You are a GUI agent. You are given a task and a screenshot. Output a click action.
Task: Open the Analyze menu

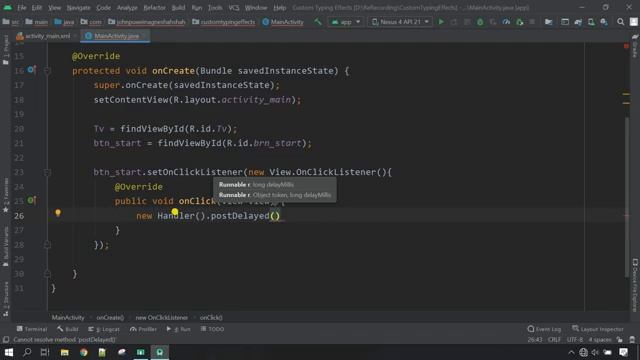coord(127,7)
